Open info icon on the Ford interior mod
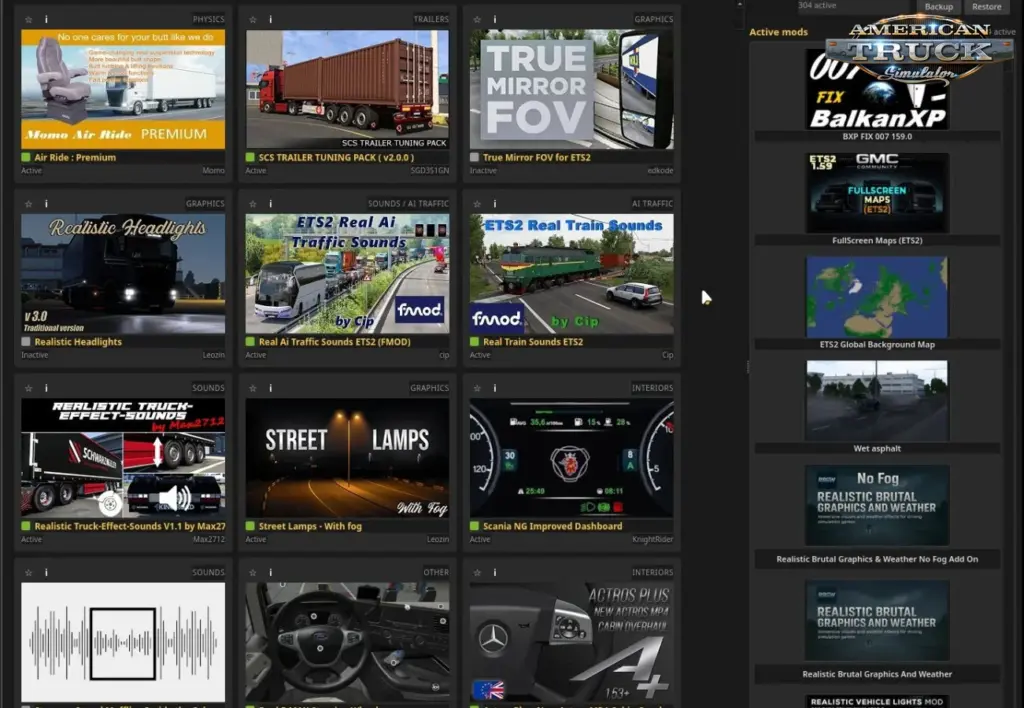The width and height of the screenshot is (1024, 708). pos(270,572)
